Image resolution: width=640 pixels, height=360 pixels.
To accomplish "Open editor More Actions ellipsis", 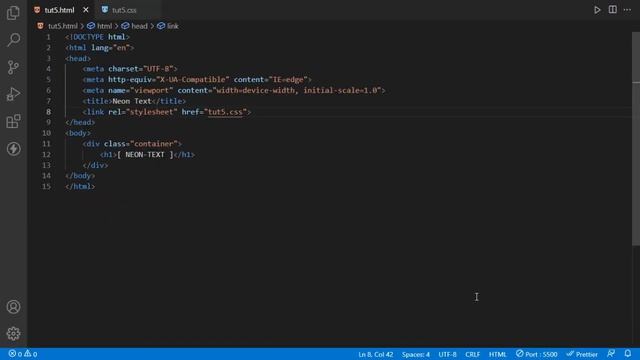I will tap(627, 10).
